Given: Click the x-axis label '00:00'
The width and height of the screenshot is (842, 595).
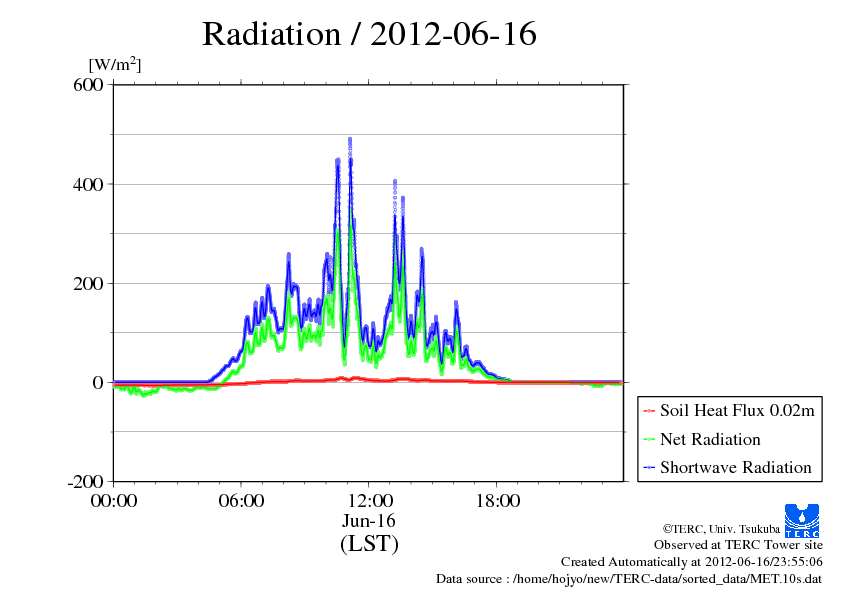Looking at the screenshot, I should tap(114, 500).
